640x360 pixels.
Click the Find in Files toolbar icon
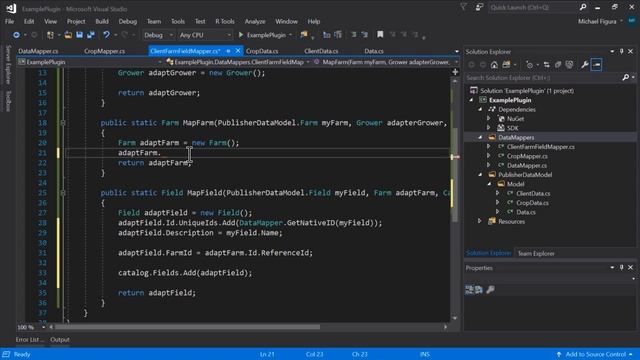304,35
